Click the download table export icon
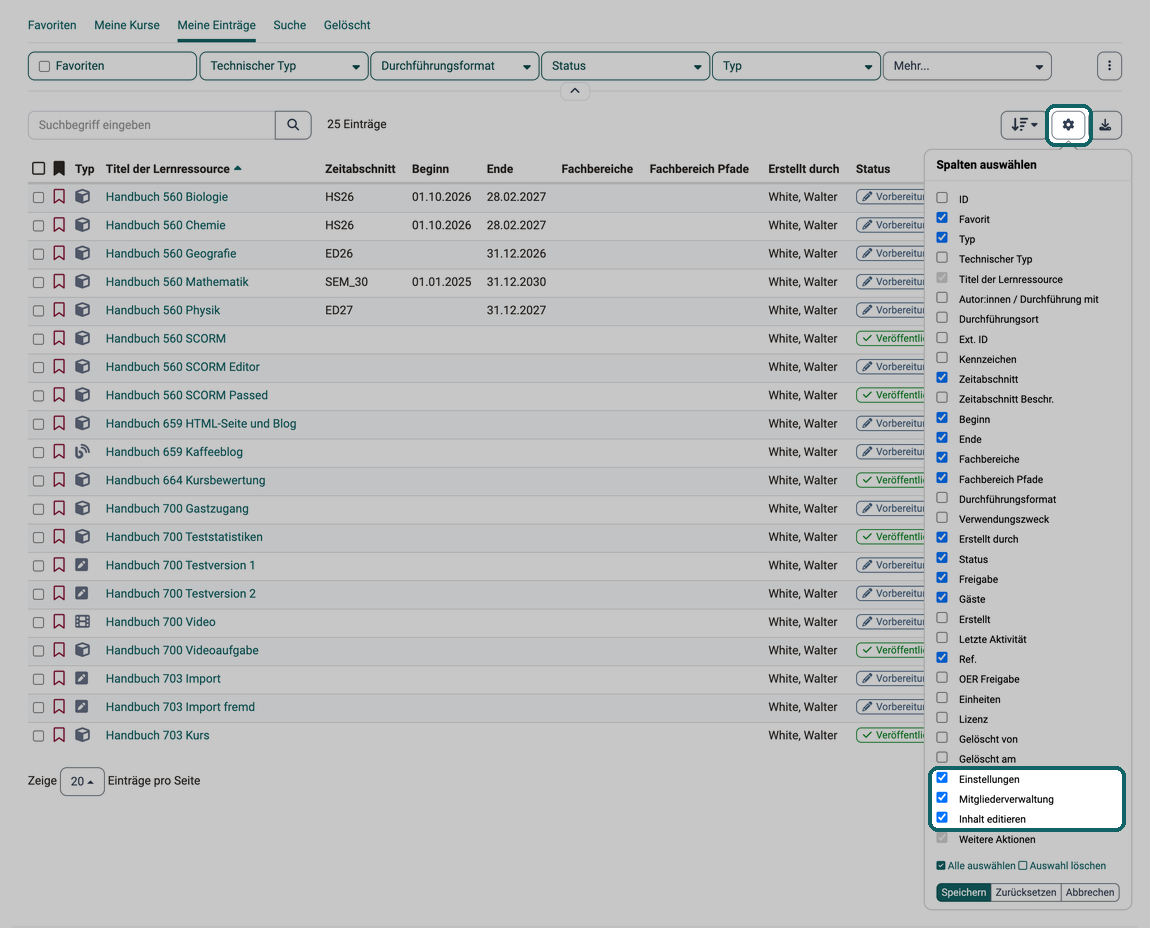Viewport: 1150px width, 928px height. 1105,125
